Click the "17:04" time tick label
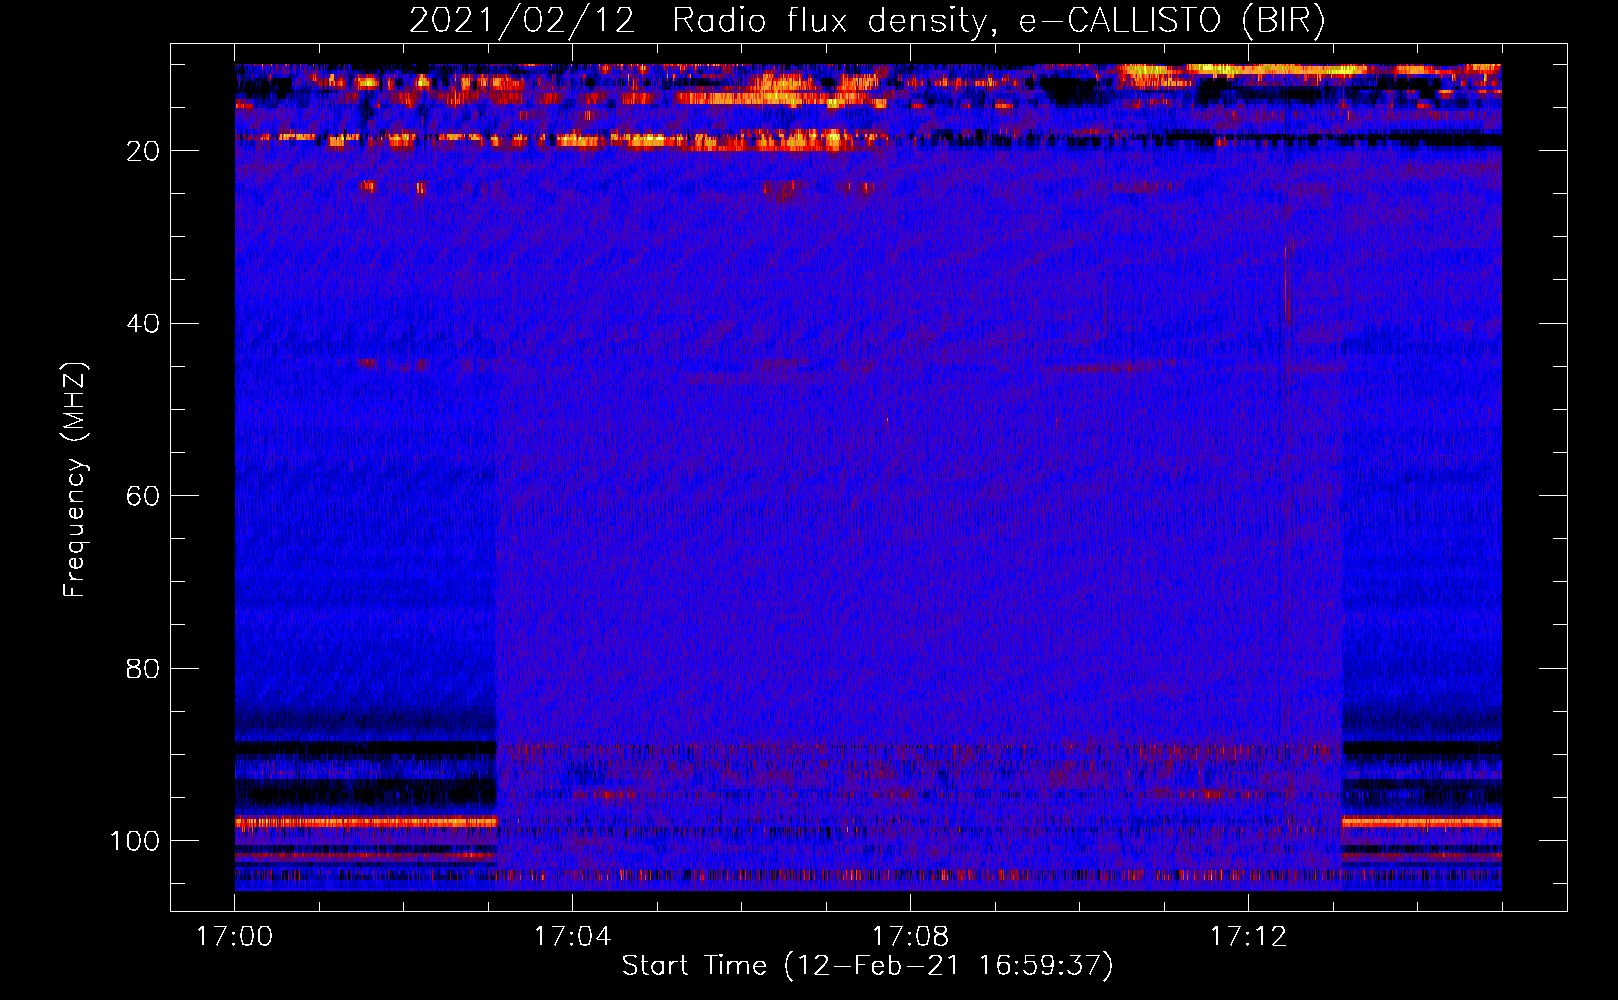The height and width of the screenshot is (1000, 1618). point(572,937)
